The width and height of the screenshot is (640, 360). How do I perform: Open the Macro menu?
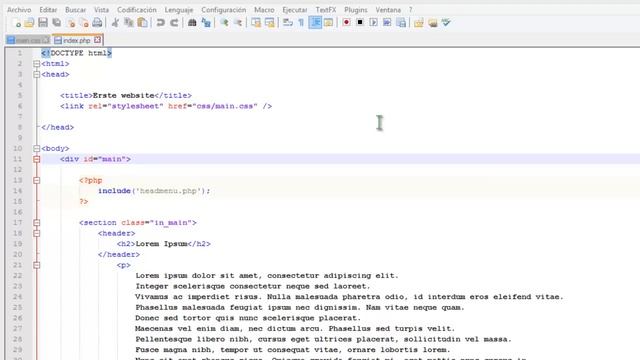point(264,9)
